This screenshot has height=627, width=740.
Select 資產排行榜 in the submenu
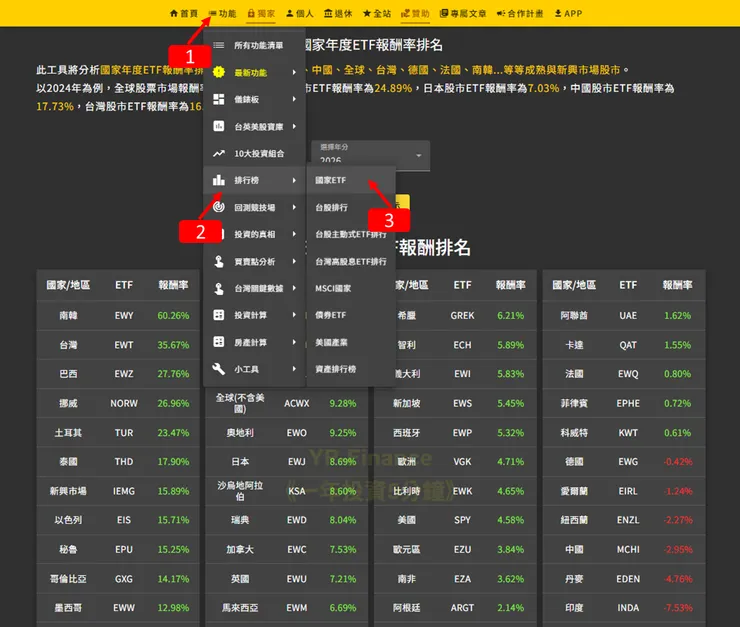[x=351, y=369]
